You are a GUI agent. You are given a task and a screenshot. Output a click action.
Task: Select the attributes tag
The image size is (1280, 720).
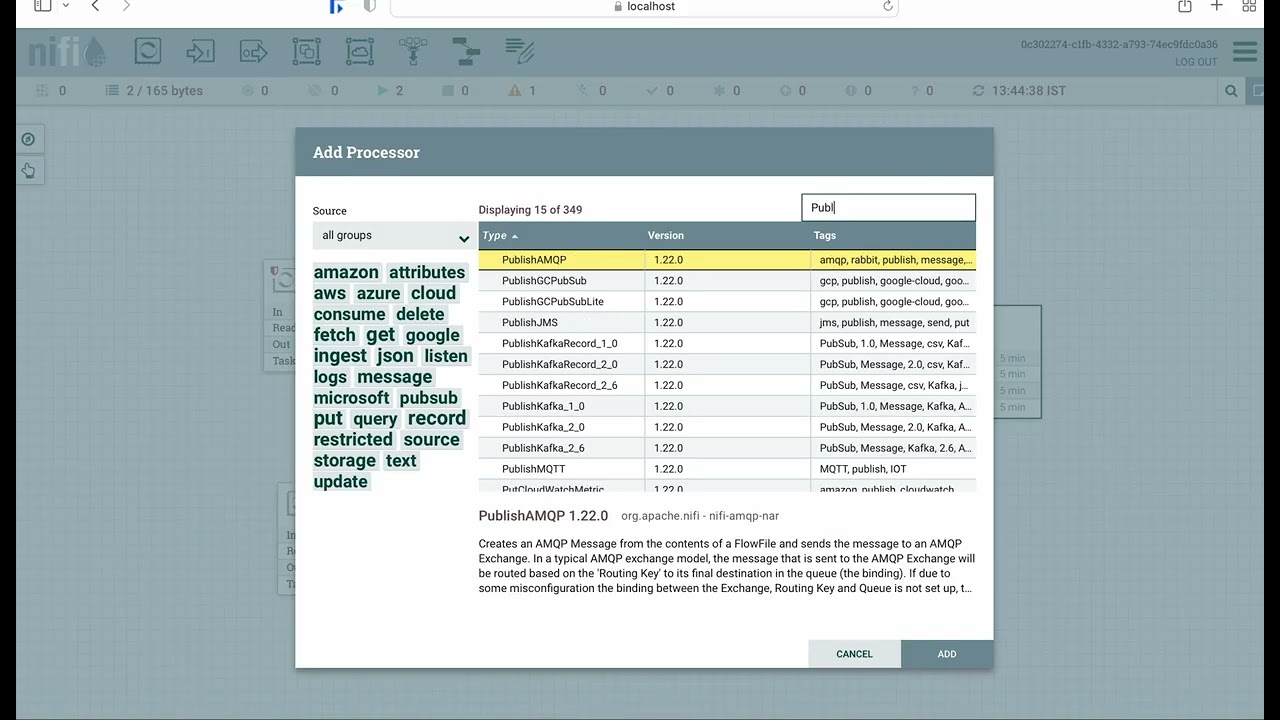click(427, 272)
